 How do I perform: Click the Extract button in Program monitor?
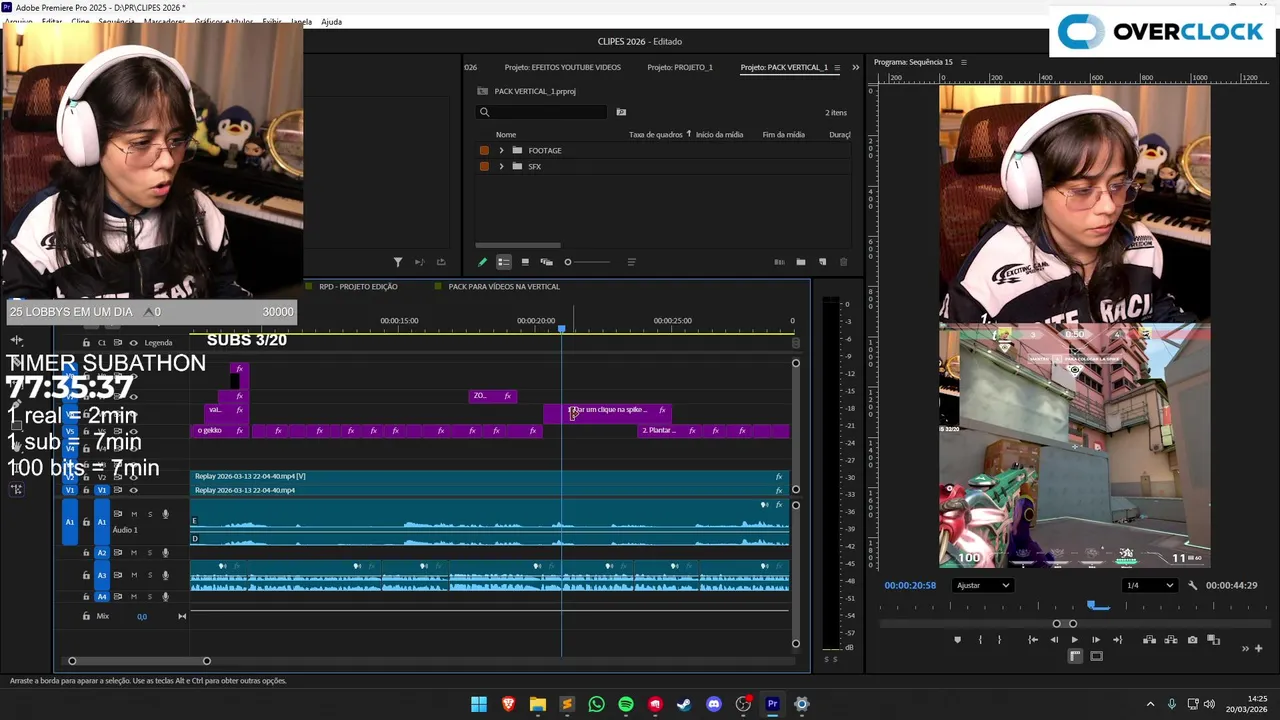click(x=1171, y=640)
